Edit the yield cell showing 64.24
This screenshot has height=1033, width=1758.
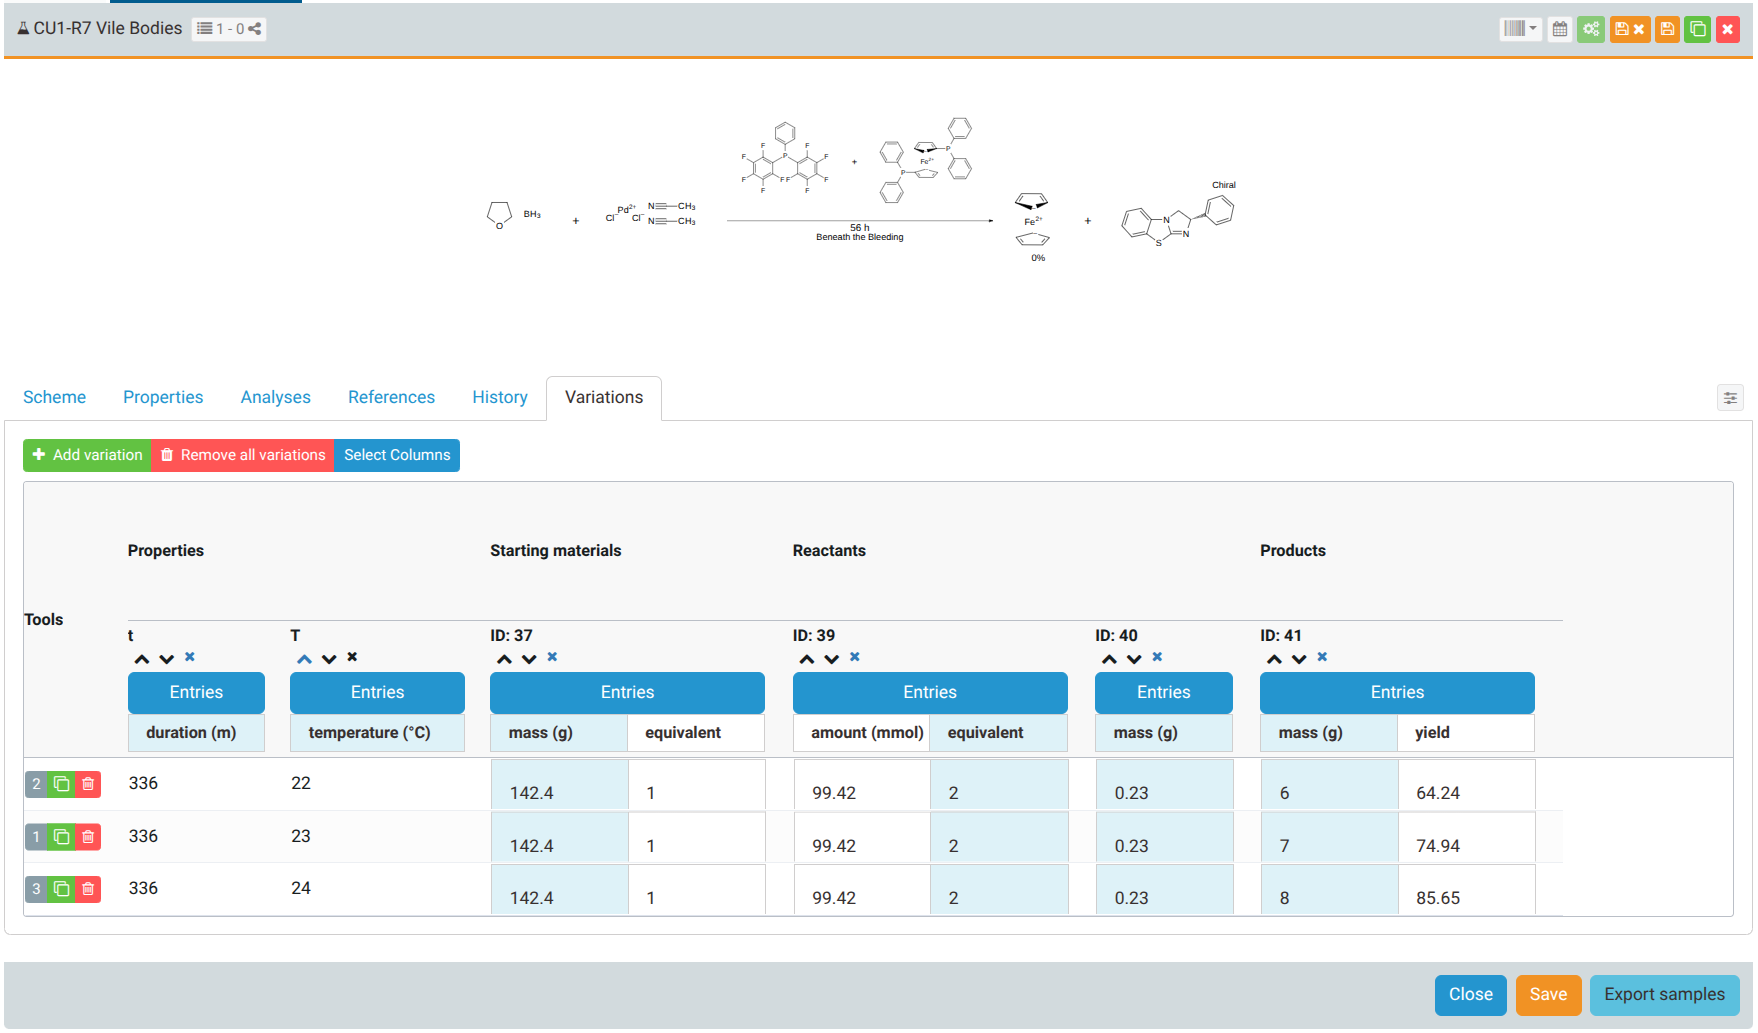(x=1465, y=792)
